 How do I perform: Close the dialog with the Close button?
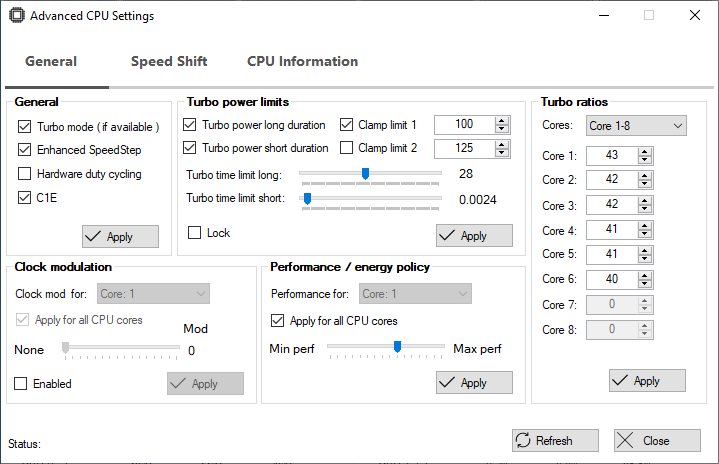[x=656, y=440]
